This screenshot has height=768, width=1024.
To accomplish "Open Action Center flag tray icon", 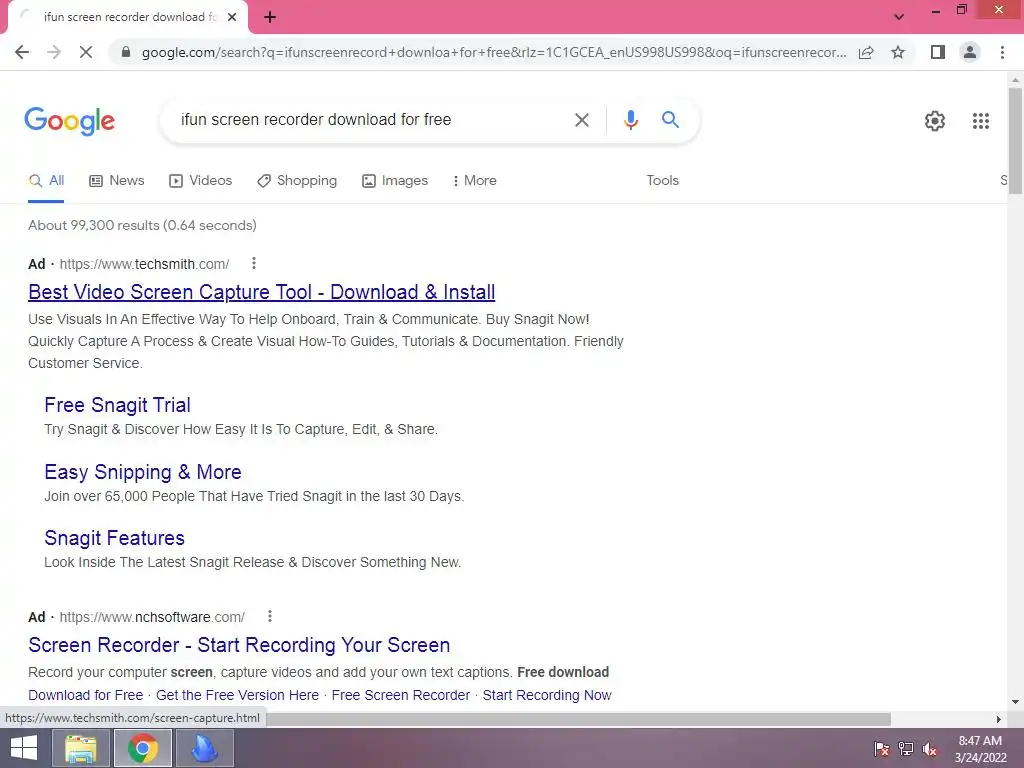I will [x=881, y=748].
